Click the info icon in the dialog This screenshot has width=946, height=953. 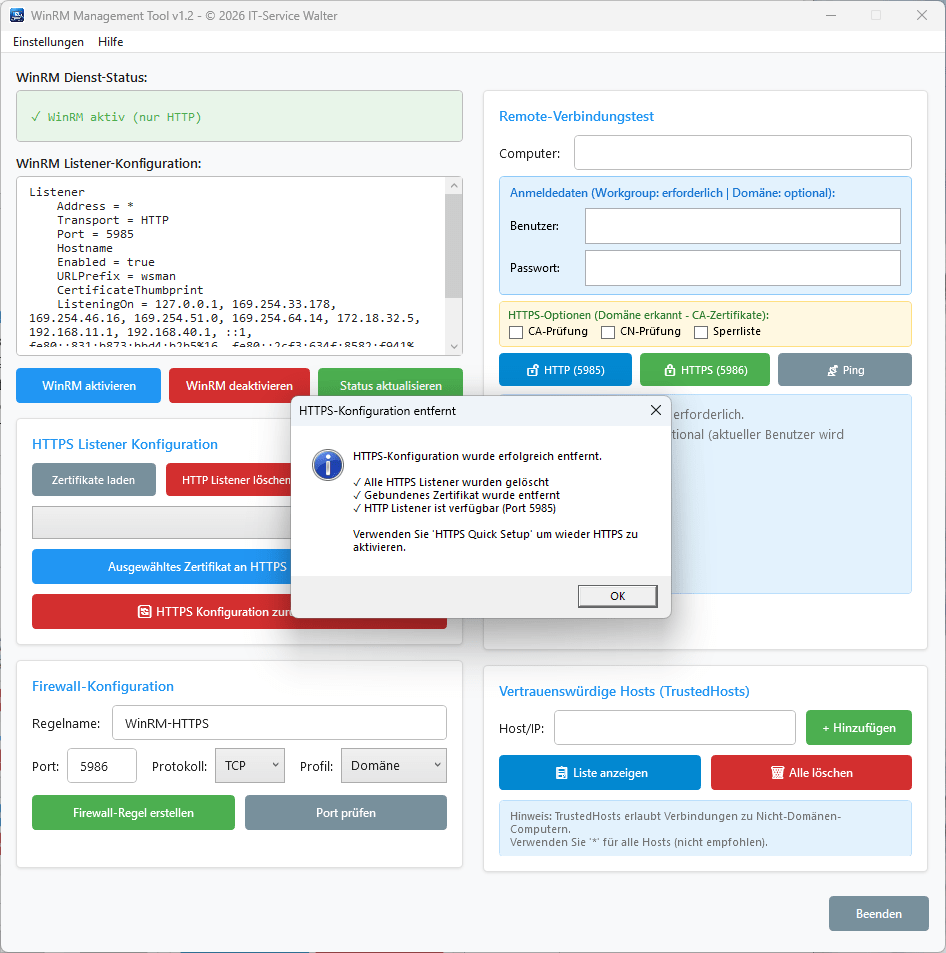point(327,464)
